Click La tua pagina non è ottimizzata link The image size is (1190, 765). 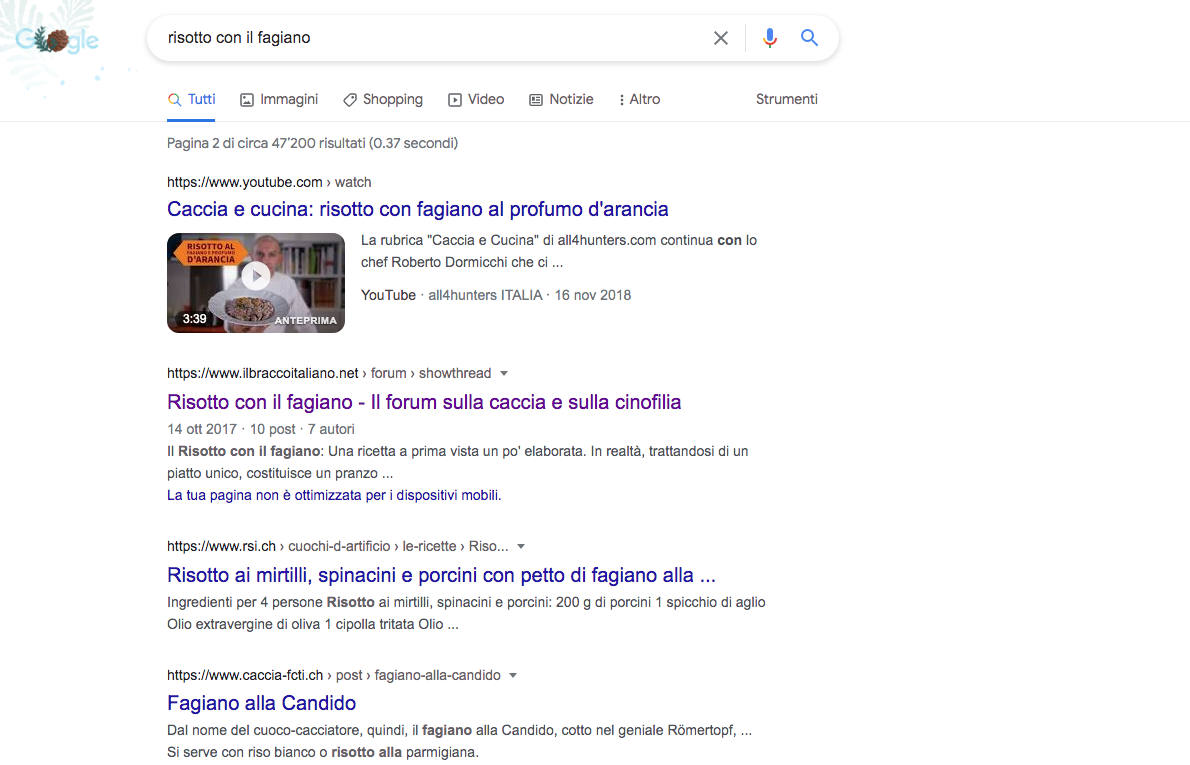334,496
